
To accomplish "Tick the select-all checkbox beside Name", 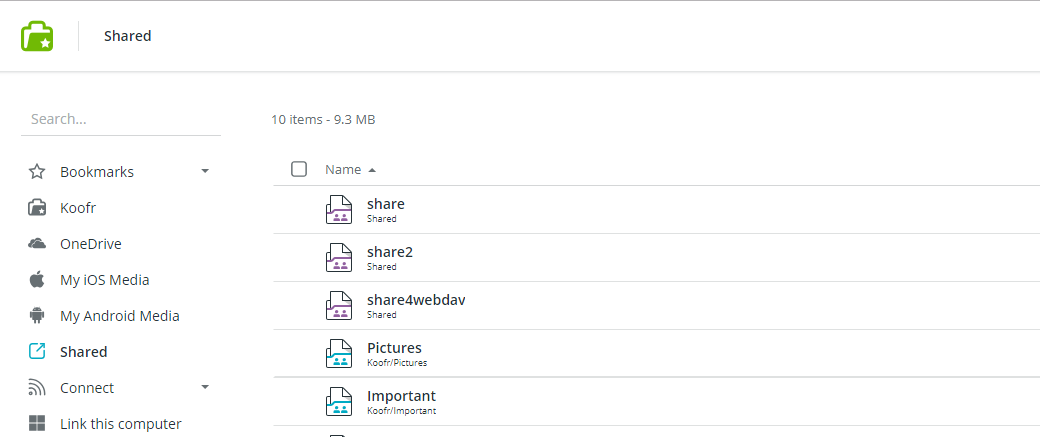I will 299,169.
